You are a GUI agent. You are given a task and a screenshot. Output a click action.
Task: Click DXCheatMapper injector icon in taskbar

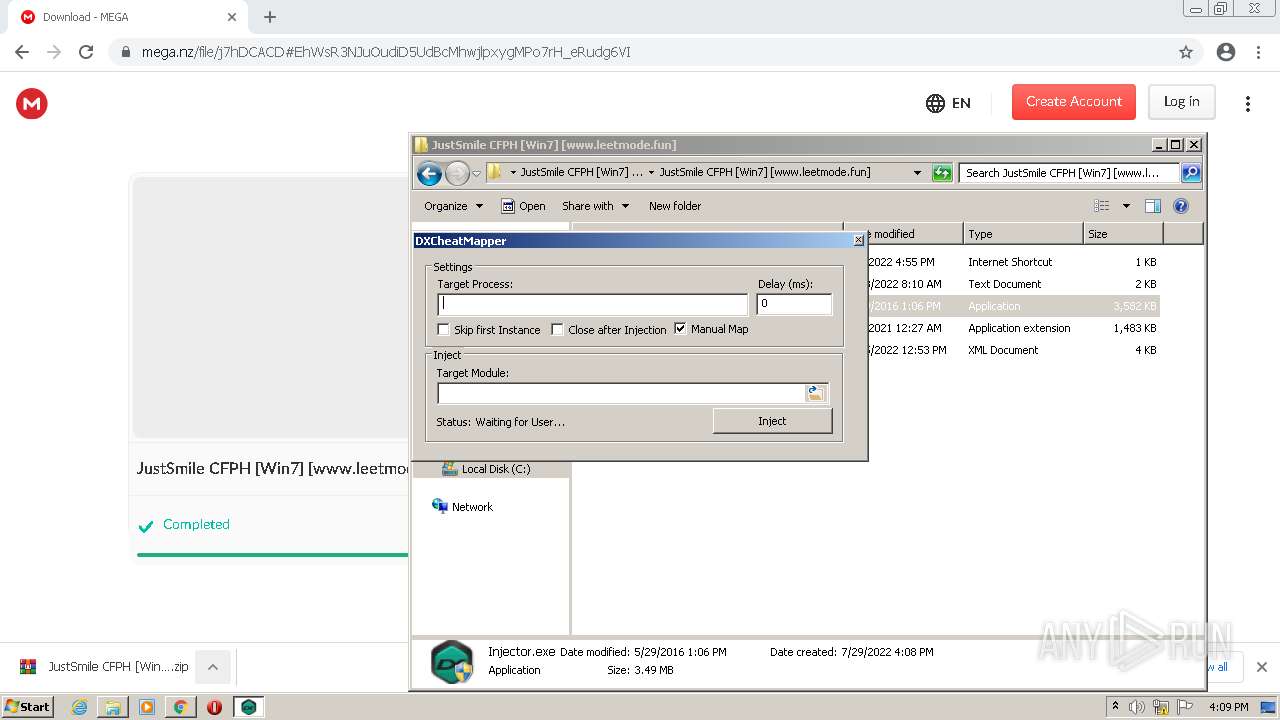249,707
